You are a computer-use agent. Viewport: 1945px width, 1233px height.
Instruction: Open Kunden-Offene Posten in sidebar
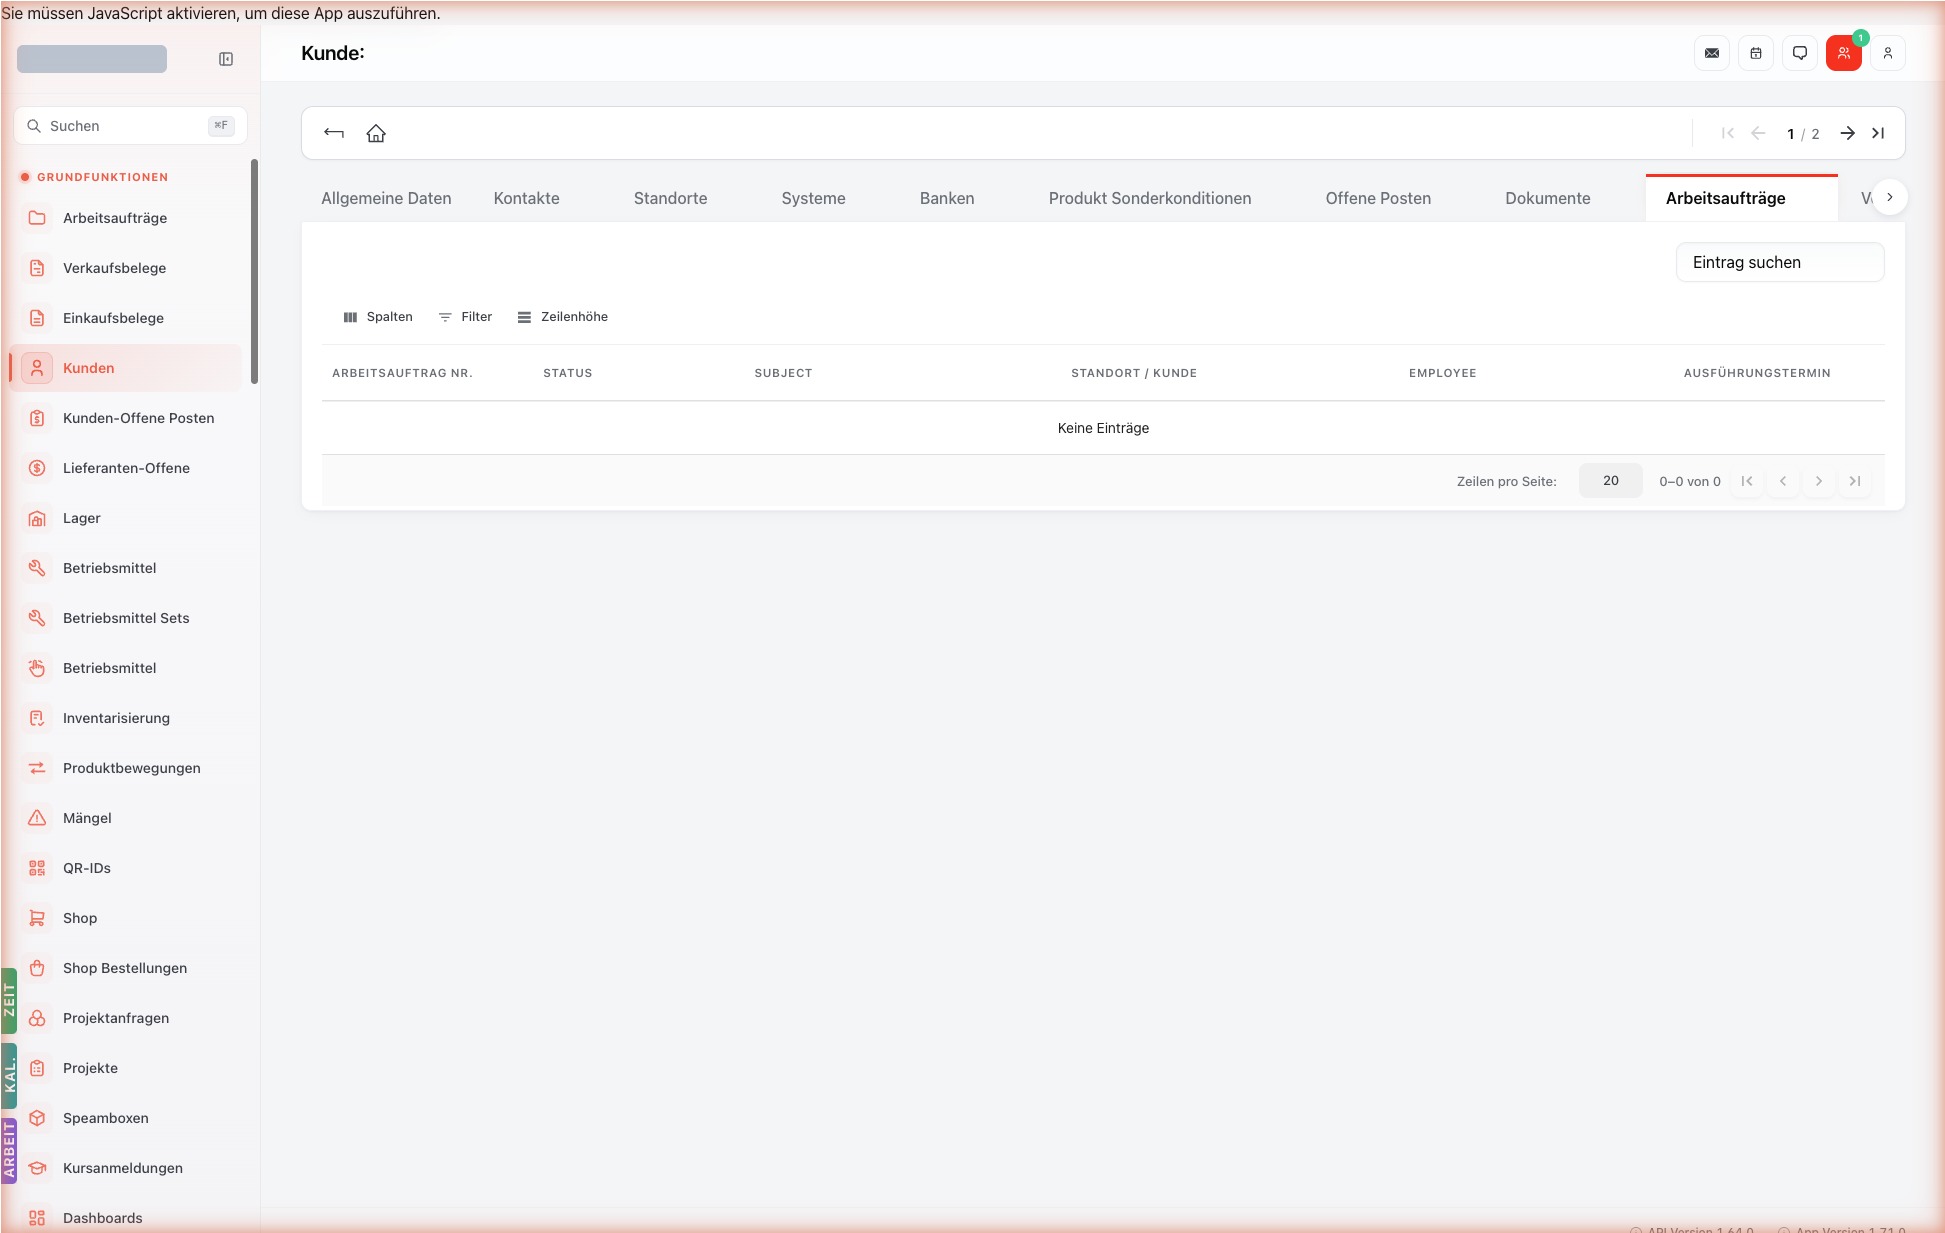[x=126, y=418]
